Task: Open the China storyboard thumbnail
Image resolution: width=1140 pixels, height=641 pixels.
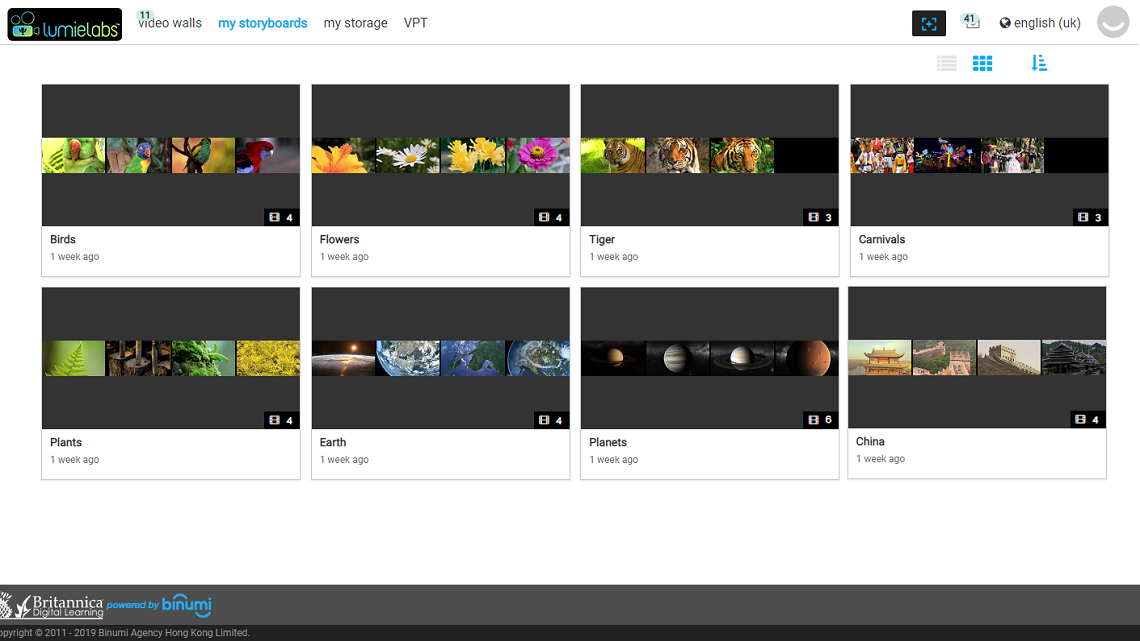Action: pyautogui.click(x=976, y=357)
